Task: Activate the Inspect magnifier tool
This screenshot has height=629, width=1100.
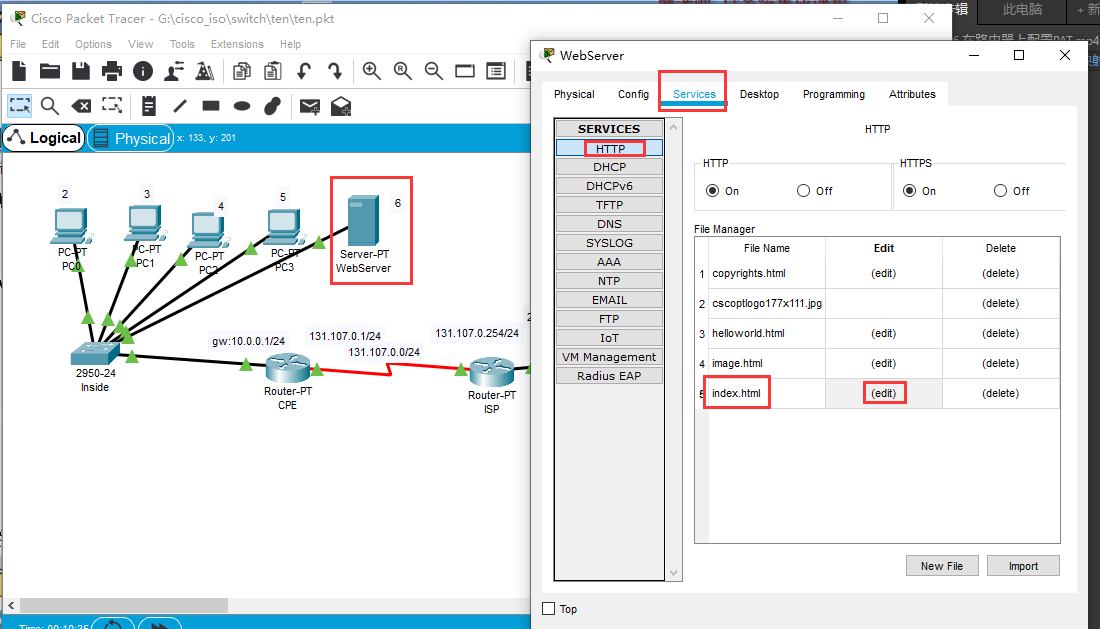Action: click(x=50, y=106)
